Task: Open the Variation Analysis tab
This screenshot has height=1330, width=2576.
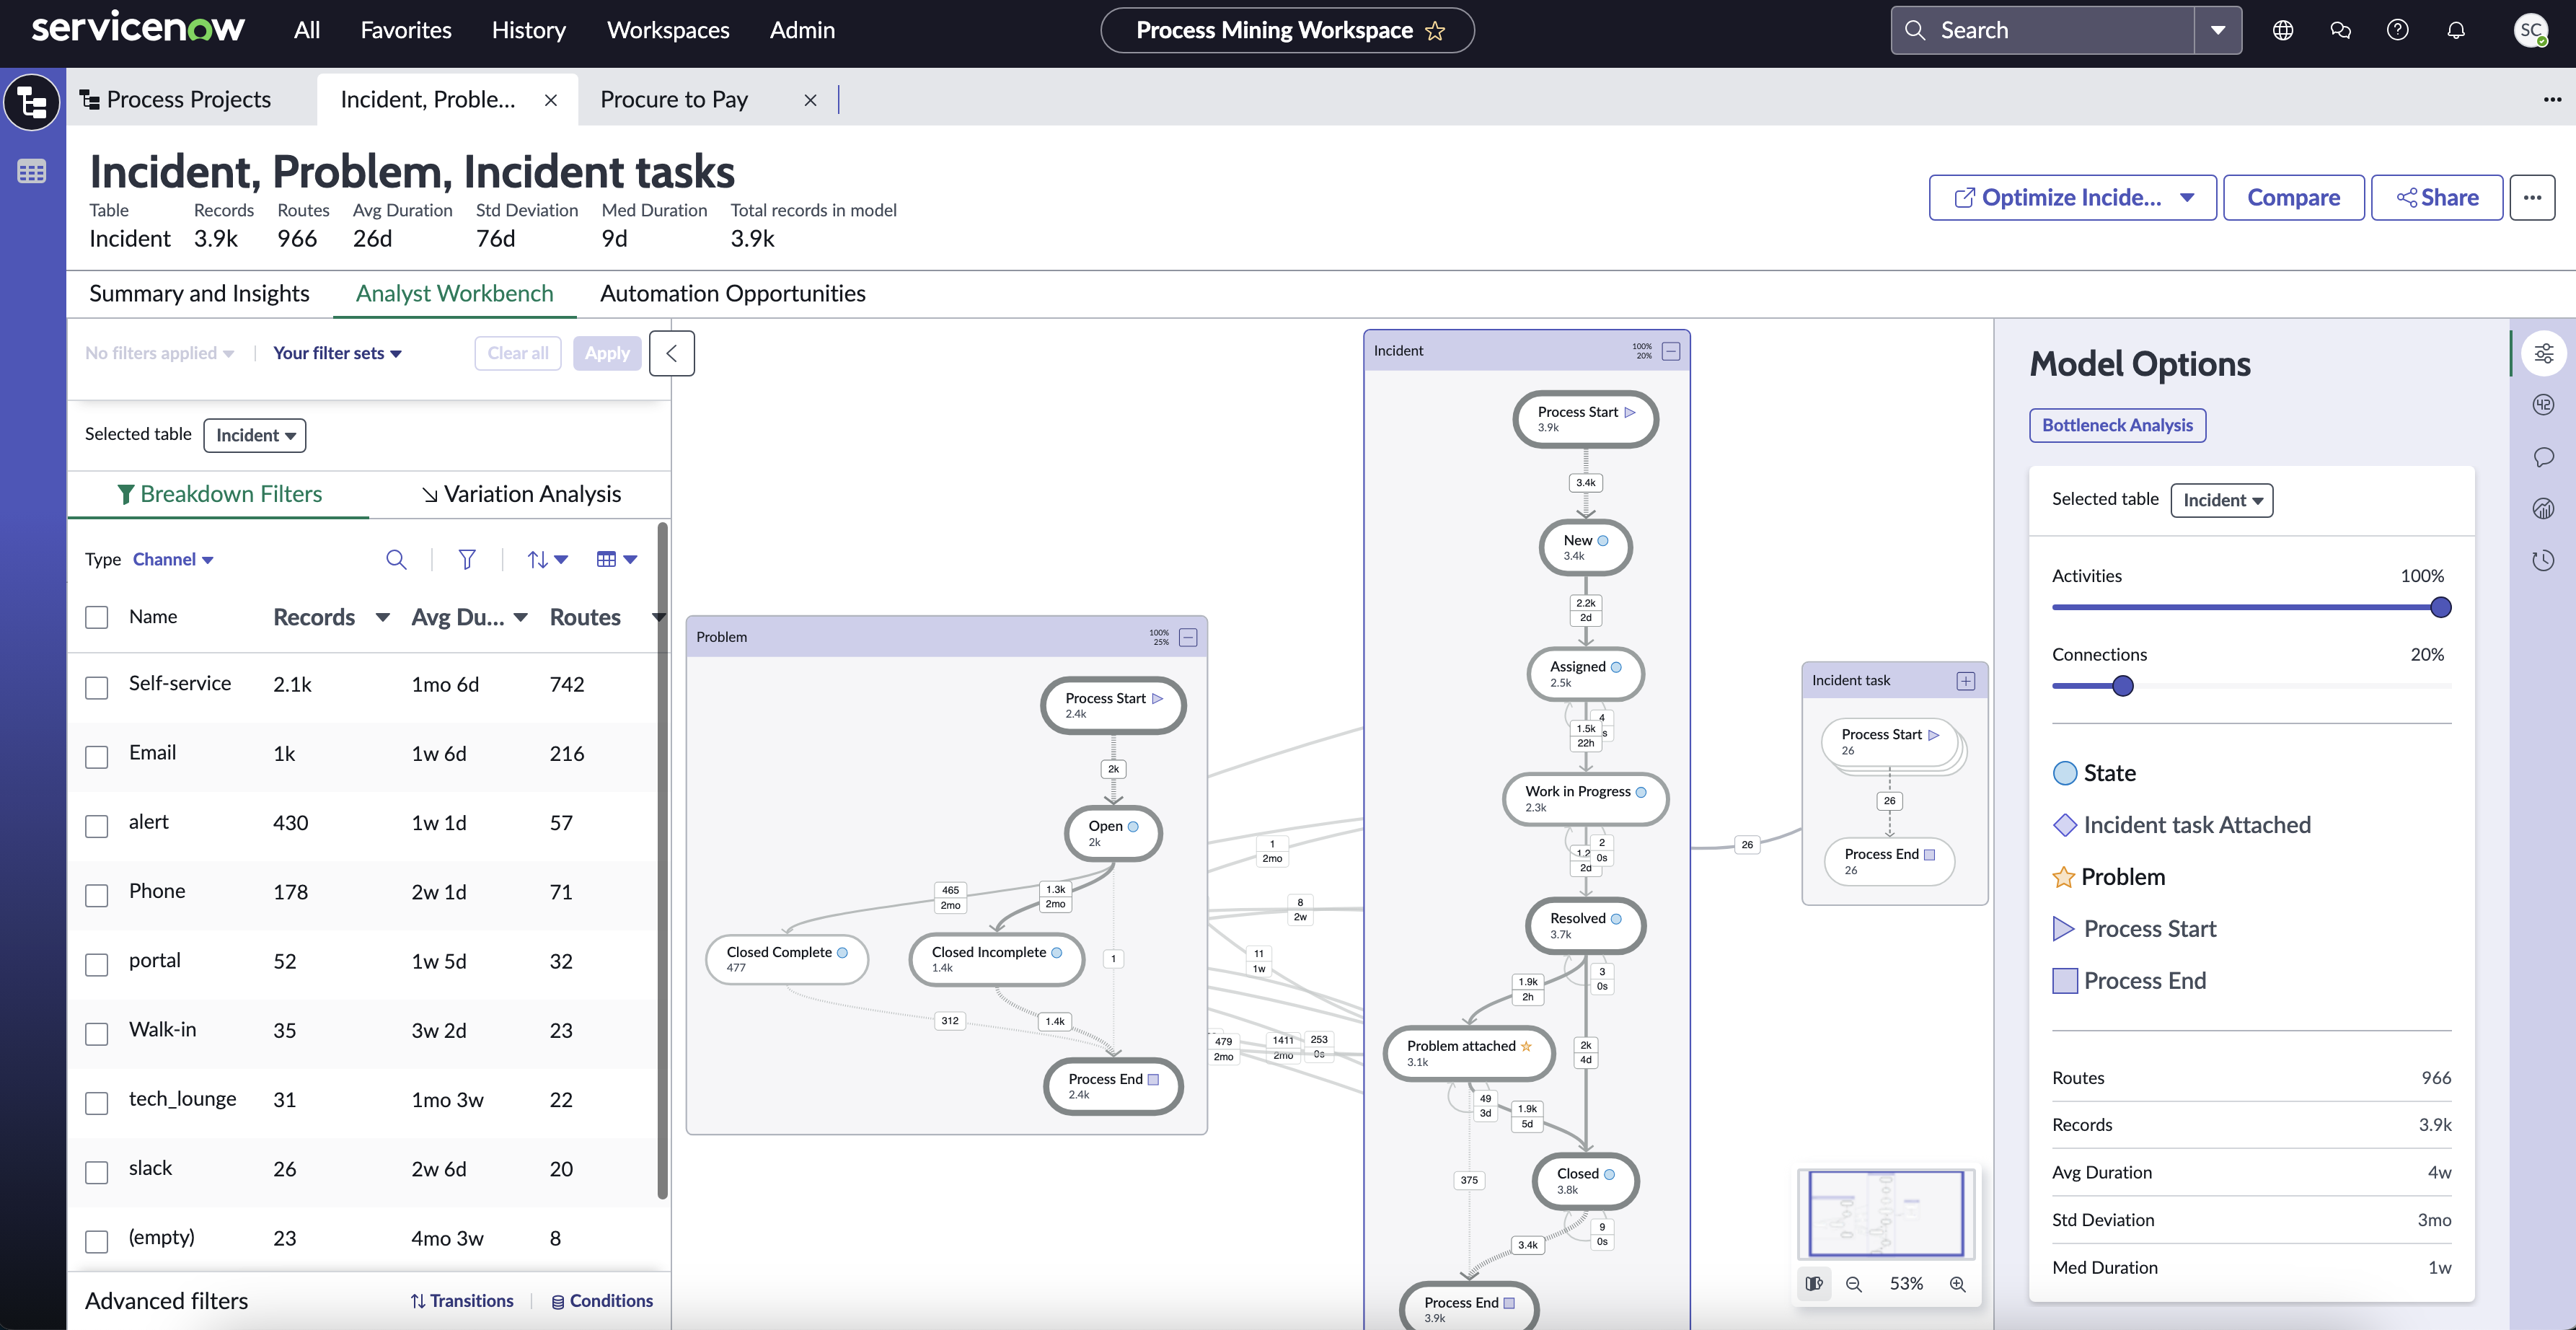Action: pyautogui.click(x=521, y=494)
